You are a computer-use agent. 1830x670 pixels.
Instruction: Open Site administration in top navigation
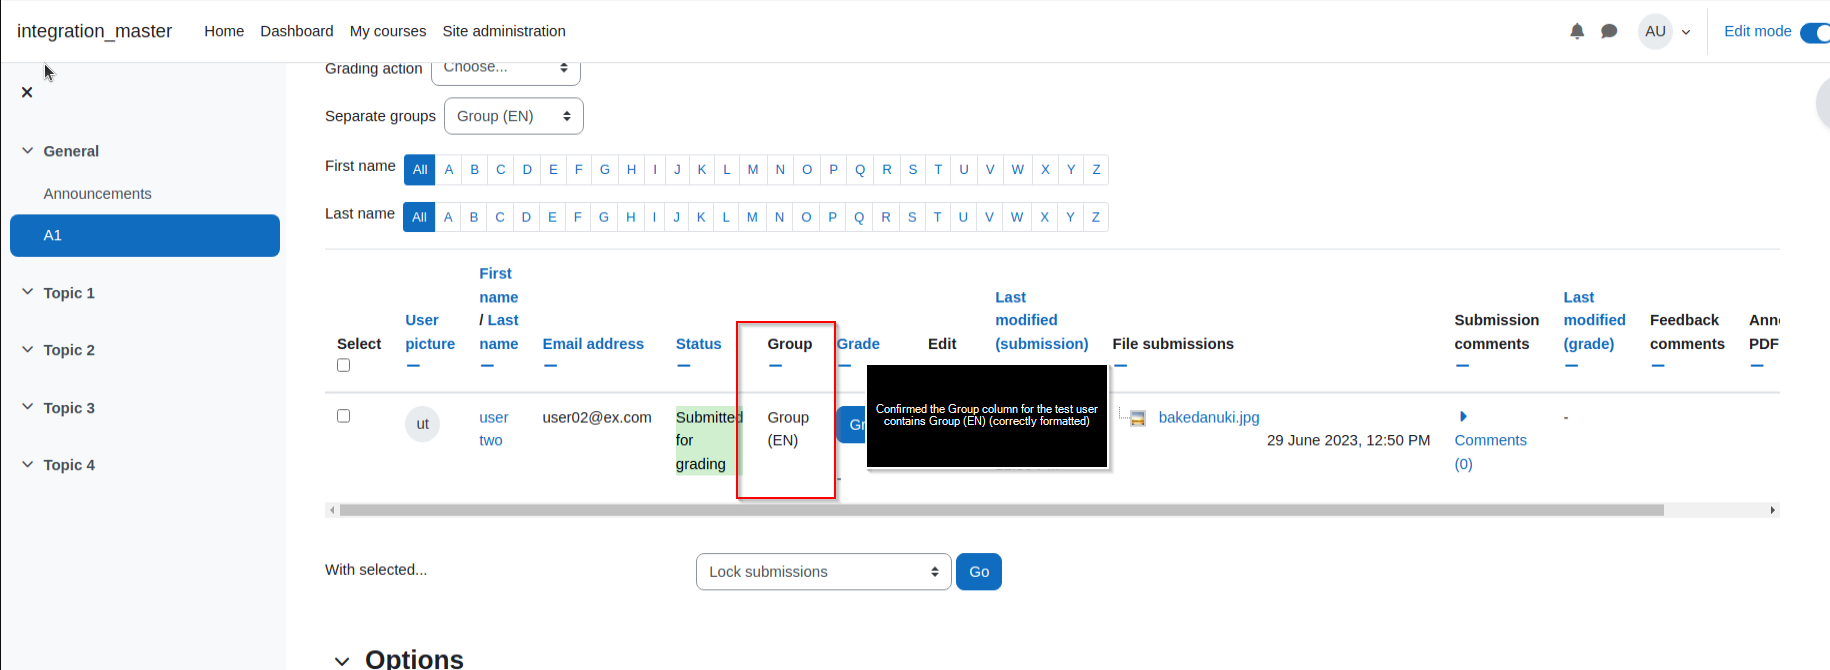pyautogui.click(x=504, y=31)
